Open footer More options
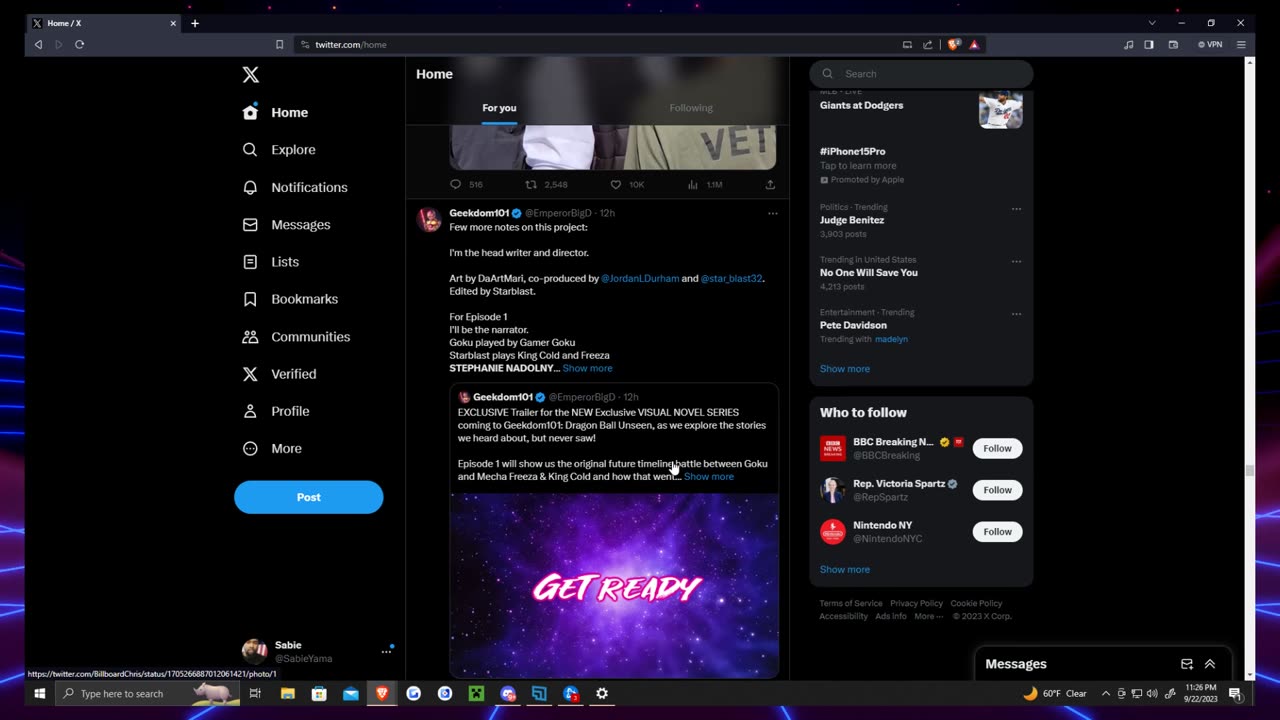Viewport: 1280px width, 720px height. [929, 616]
